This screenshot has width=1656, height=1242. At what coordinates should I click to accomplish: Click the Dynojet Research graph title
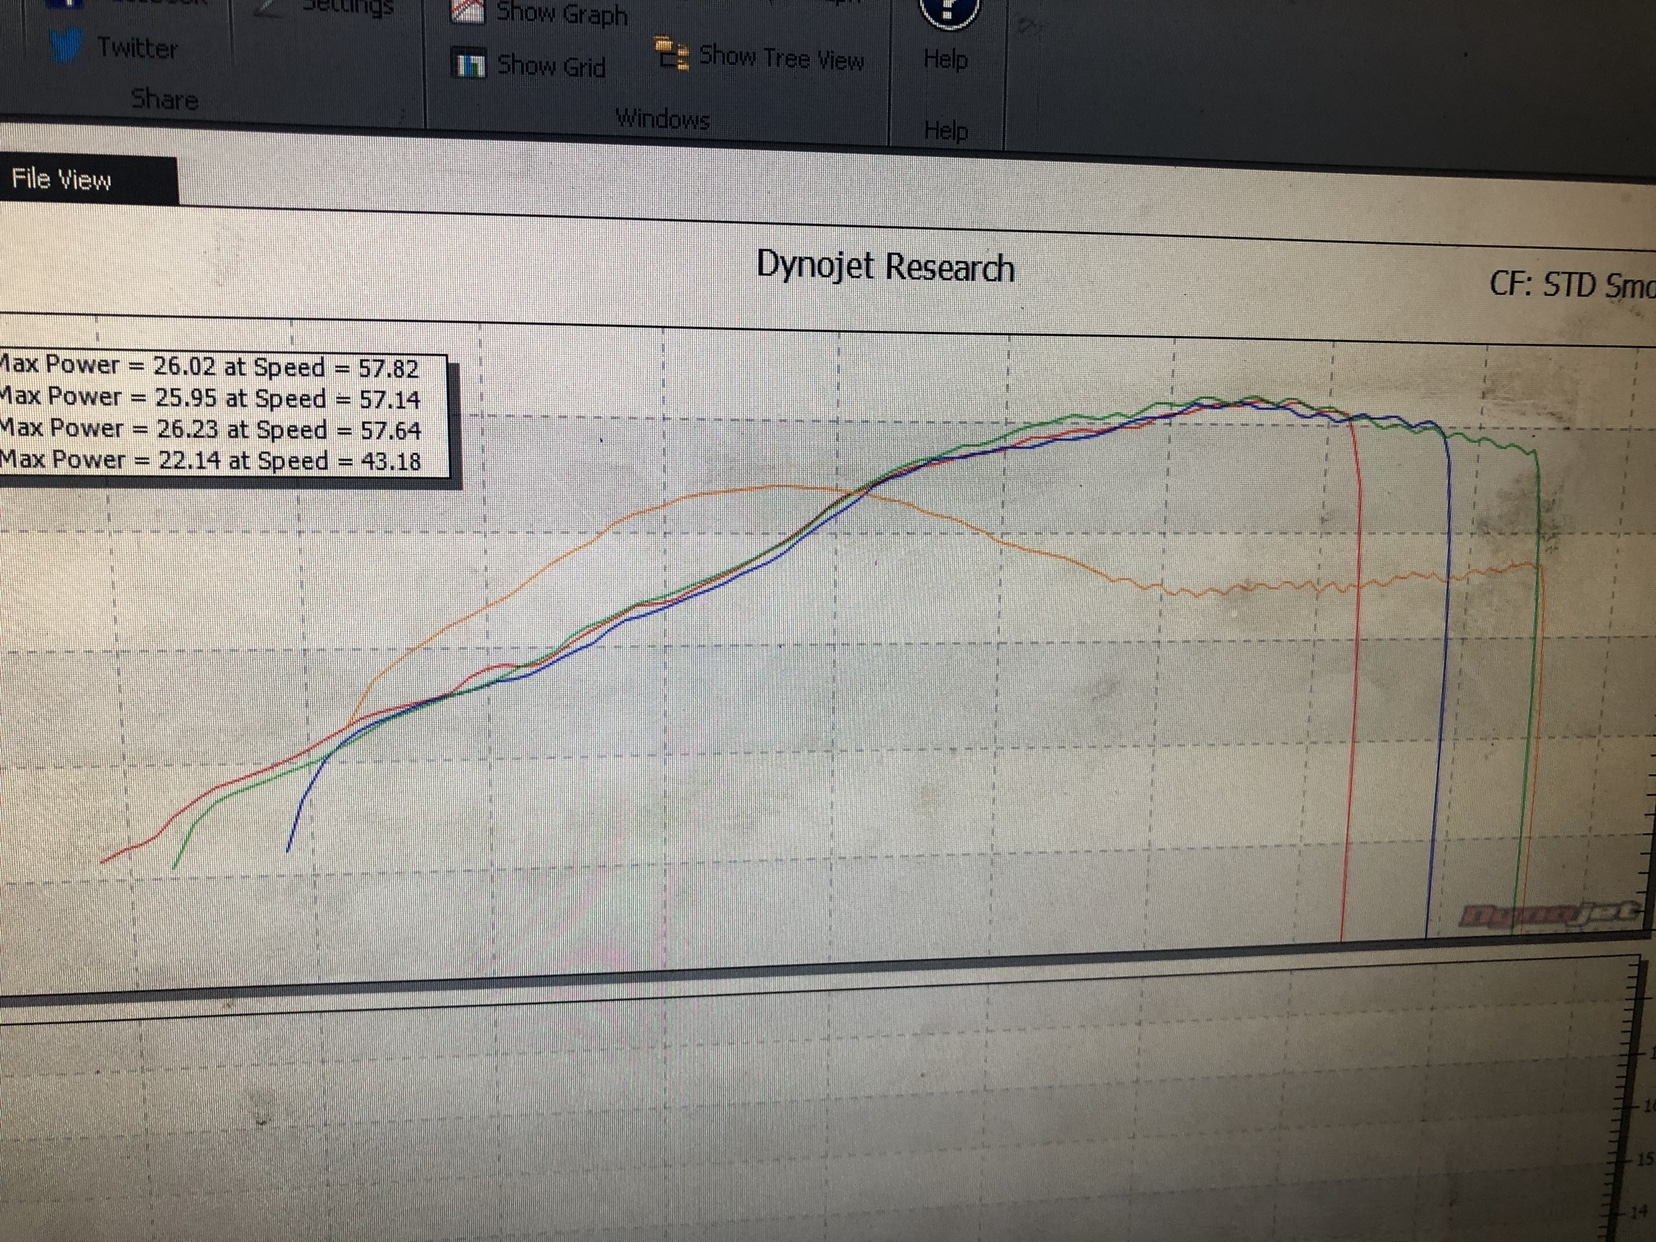coord(885,267)
